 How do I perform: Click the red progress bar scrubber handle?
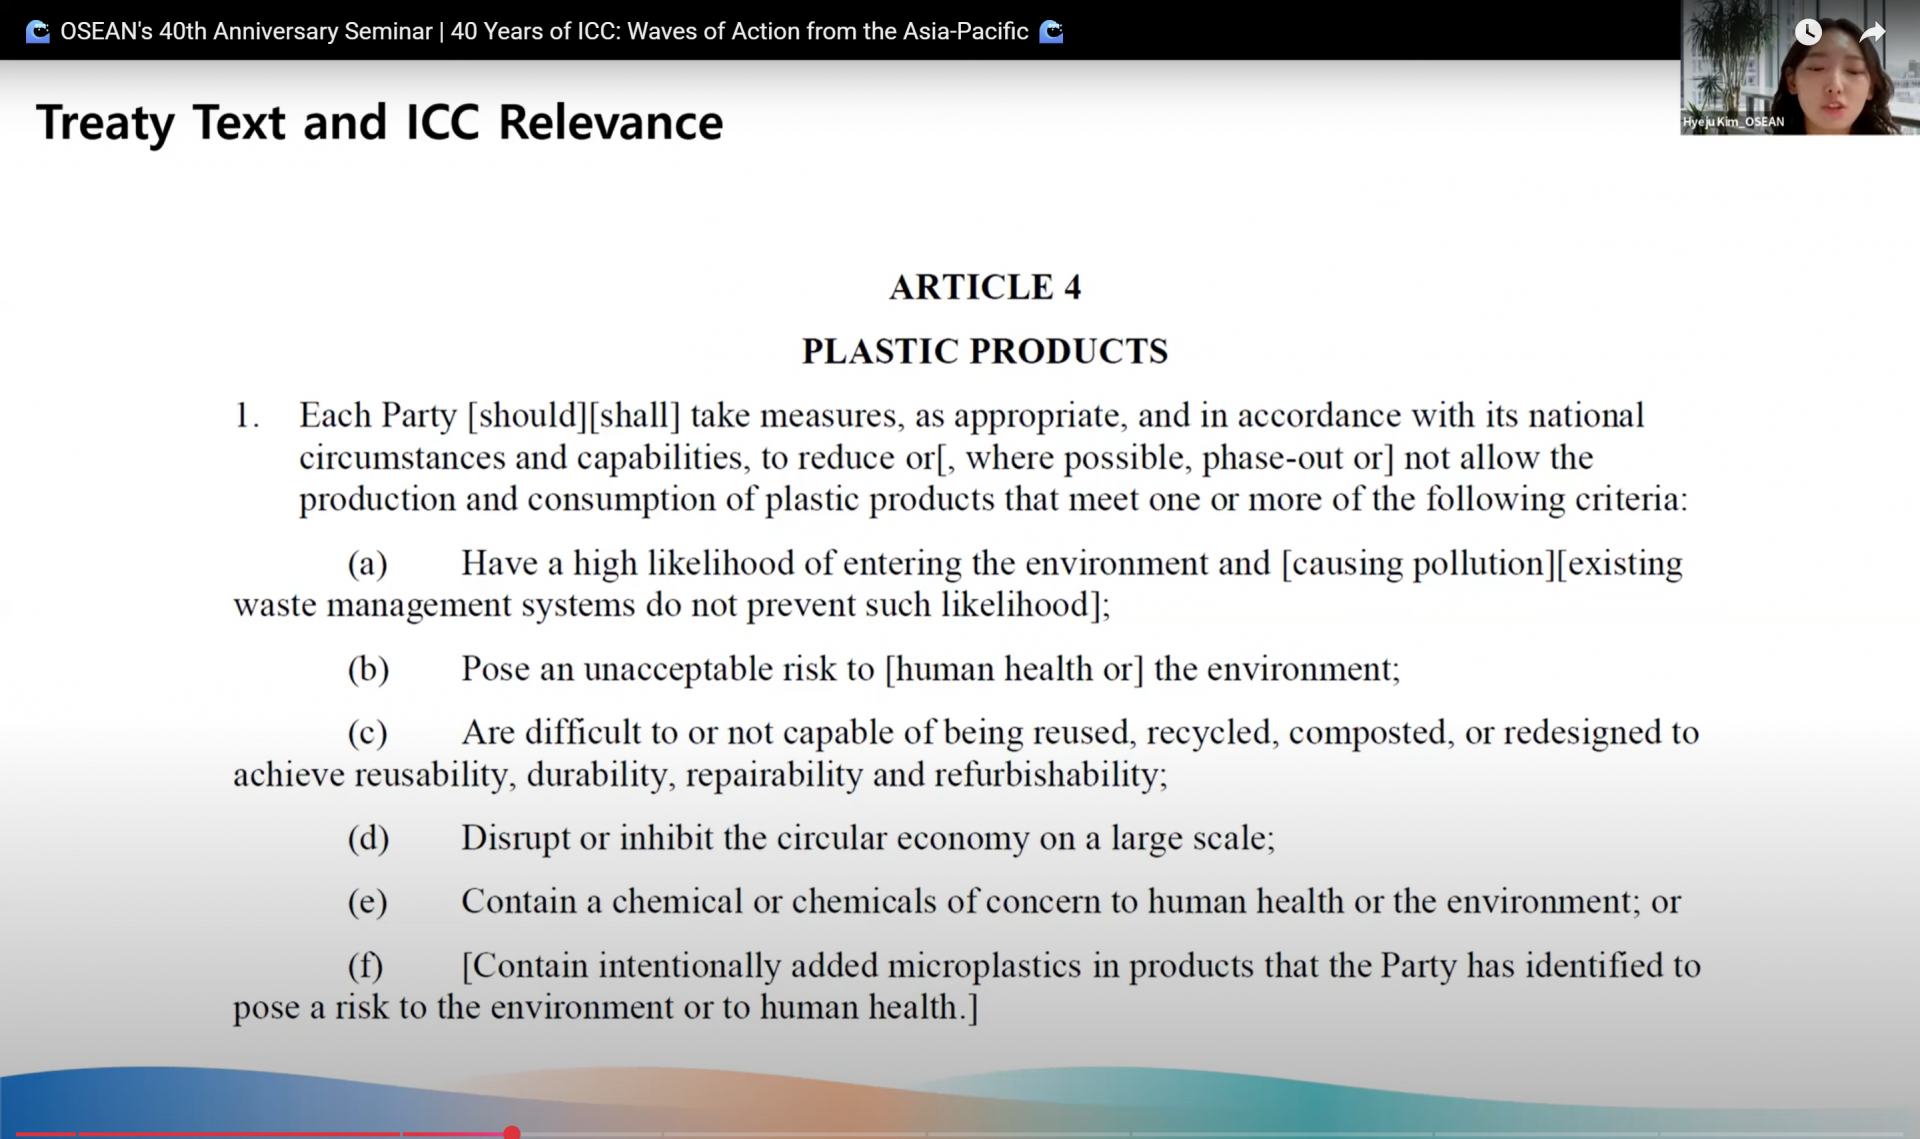[x=512, y=1133]
